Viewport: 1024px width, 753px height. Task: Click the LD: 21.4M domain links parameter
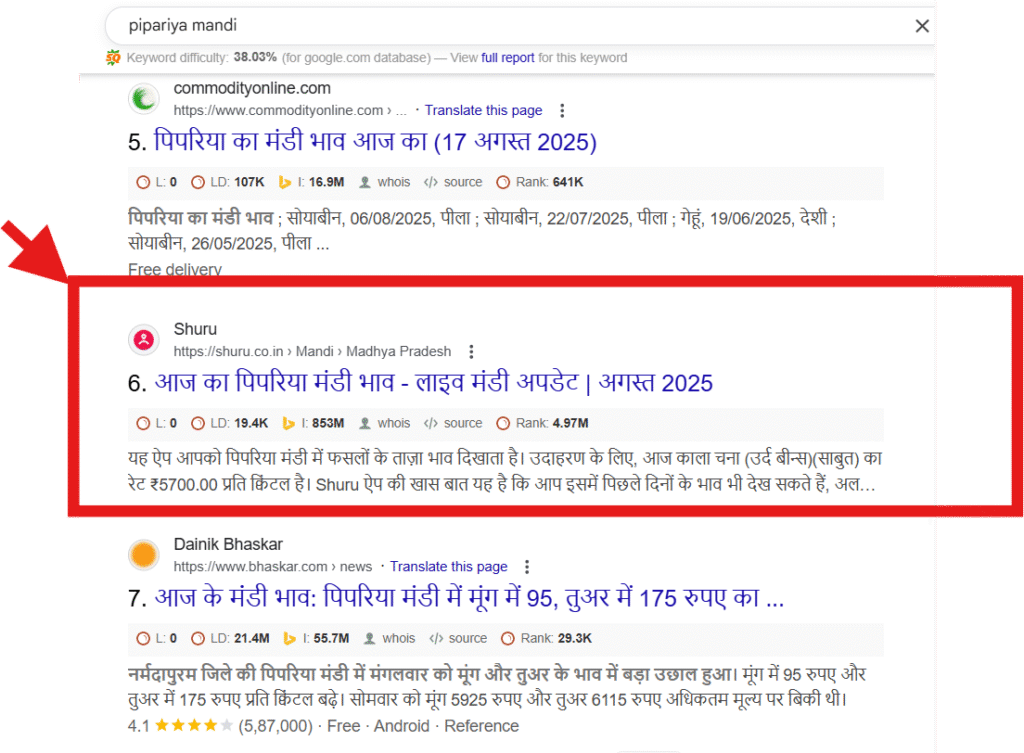pos(230,638)
